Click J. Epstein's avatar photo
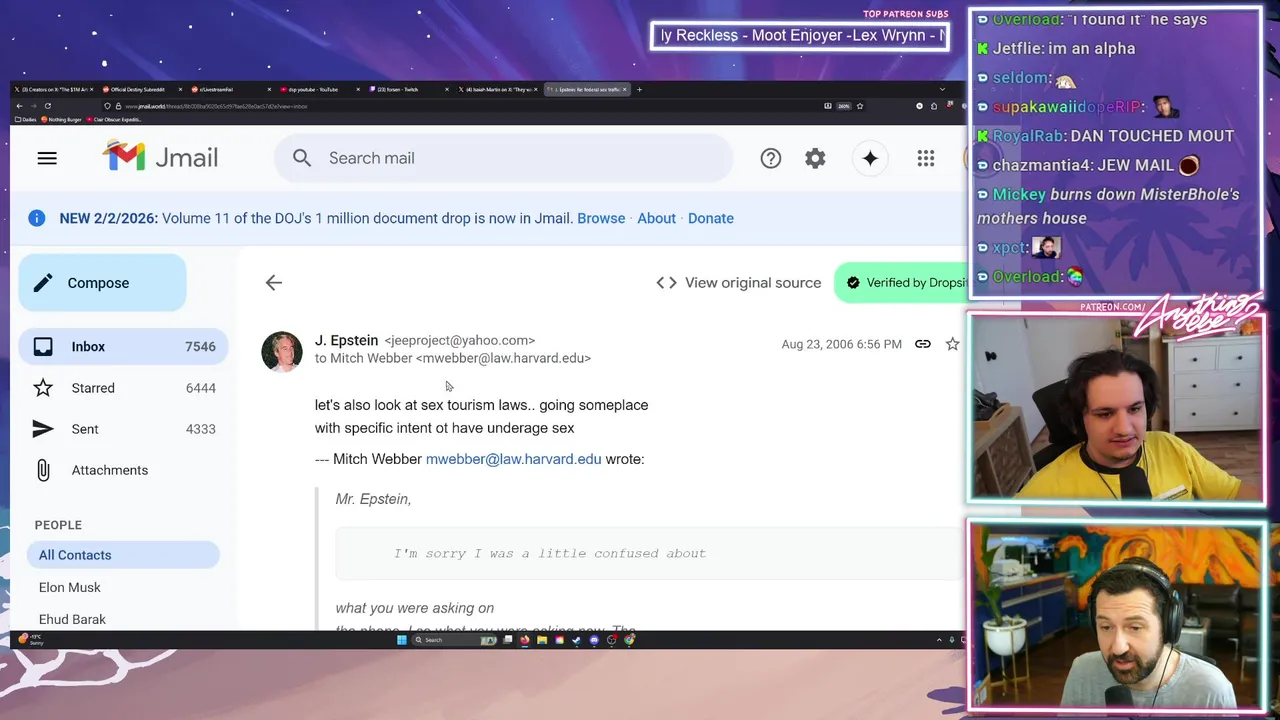This screenshot has width=1280, height=720. click(282, 352)
